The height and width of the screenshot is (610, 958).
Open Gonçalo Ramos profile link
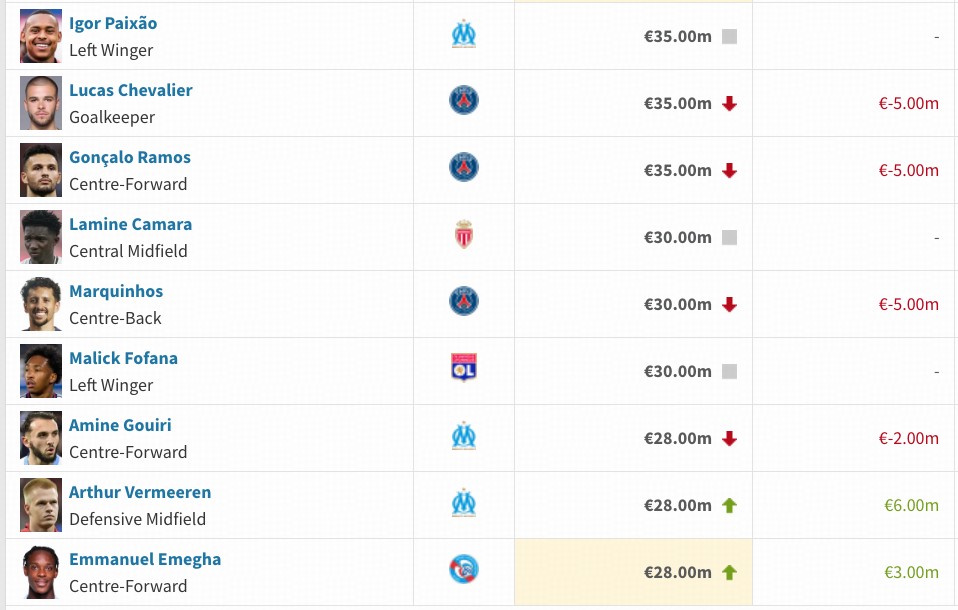tap(129, 157)
